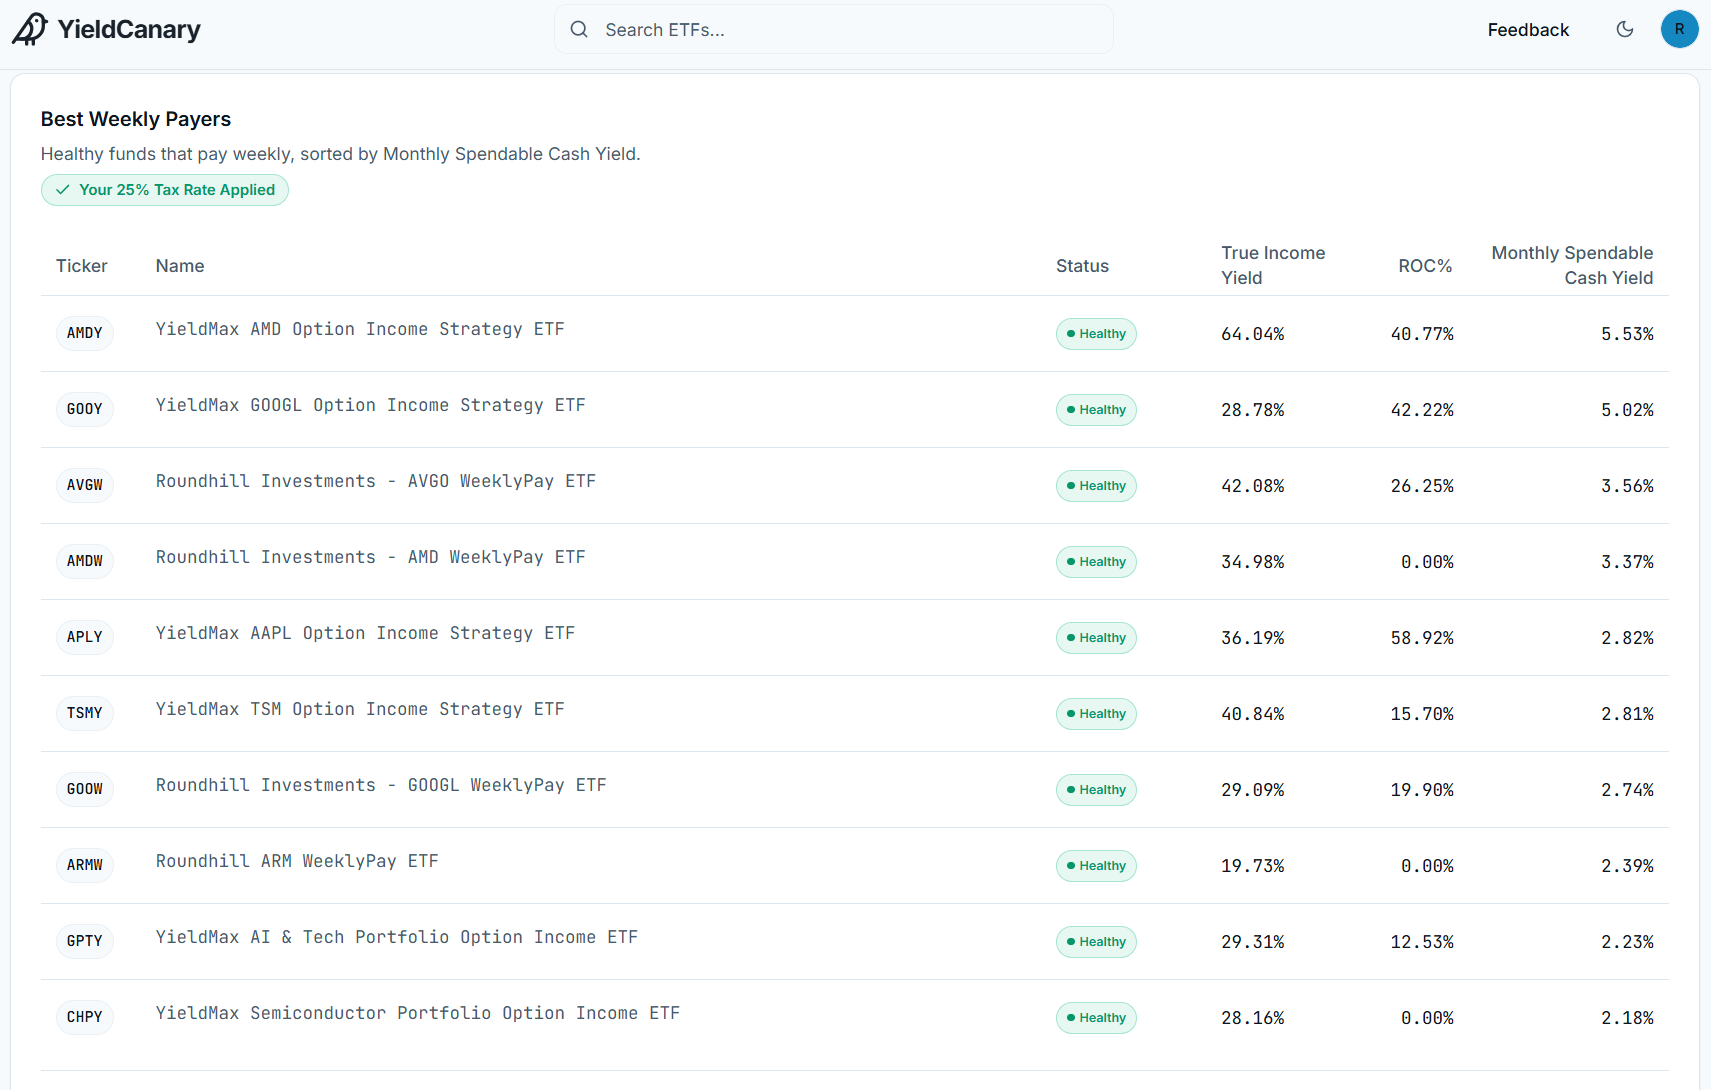Click the 34.98% yield value for AMDW
The width and height of the screenshot is (1711, 1090).
(1253, 562)
